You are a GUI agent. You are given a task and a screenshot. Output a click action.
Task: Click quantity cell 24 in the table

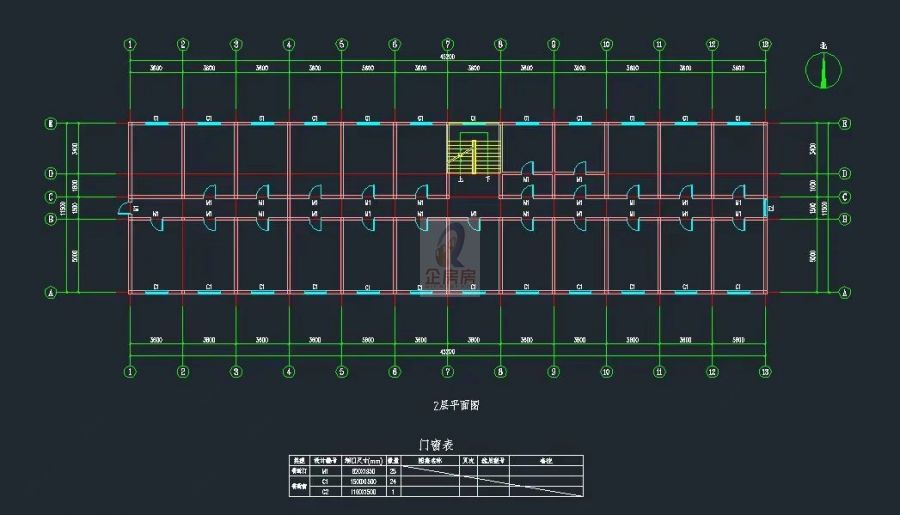[393, 482]
